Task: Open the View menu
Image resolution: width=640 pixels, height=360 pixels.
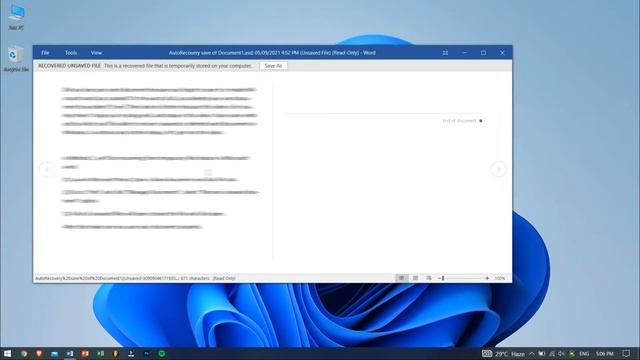Action: (x=96, y=53)
